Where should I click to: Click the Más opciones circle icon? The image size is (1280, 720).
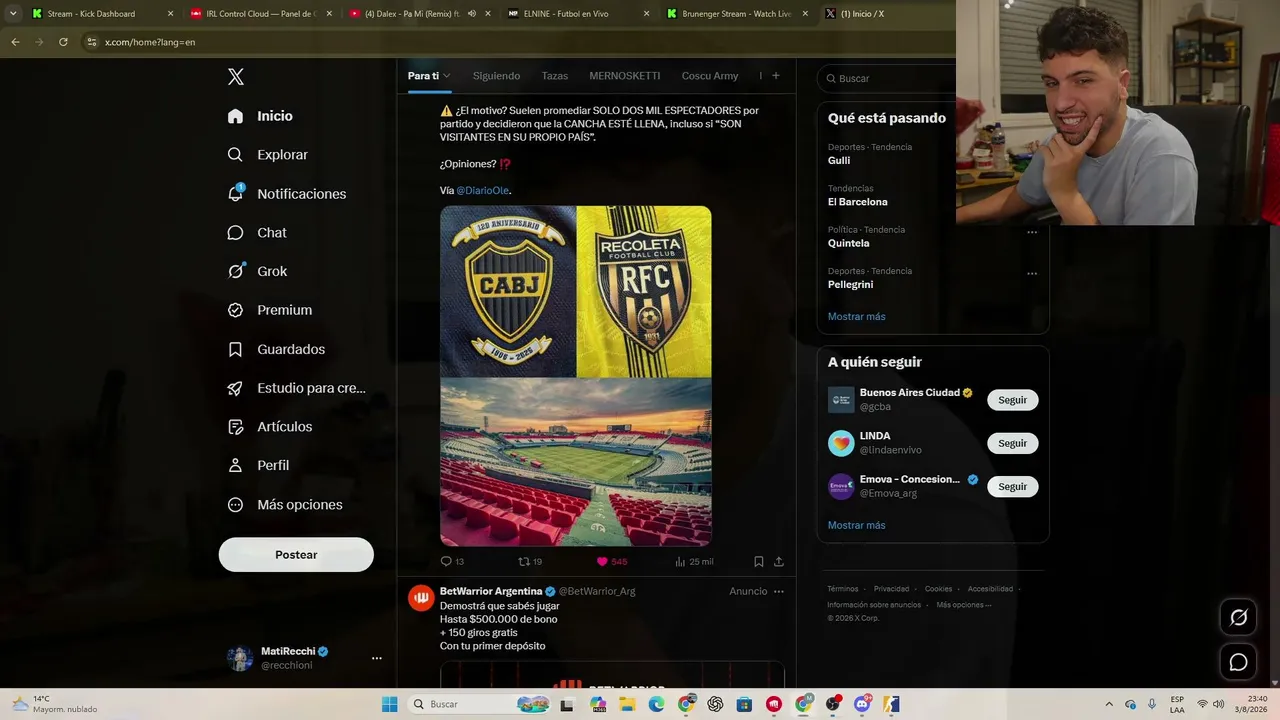coord(235,505)
